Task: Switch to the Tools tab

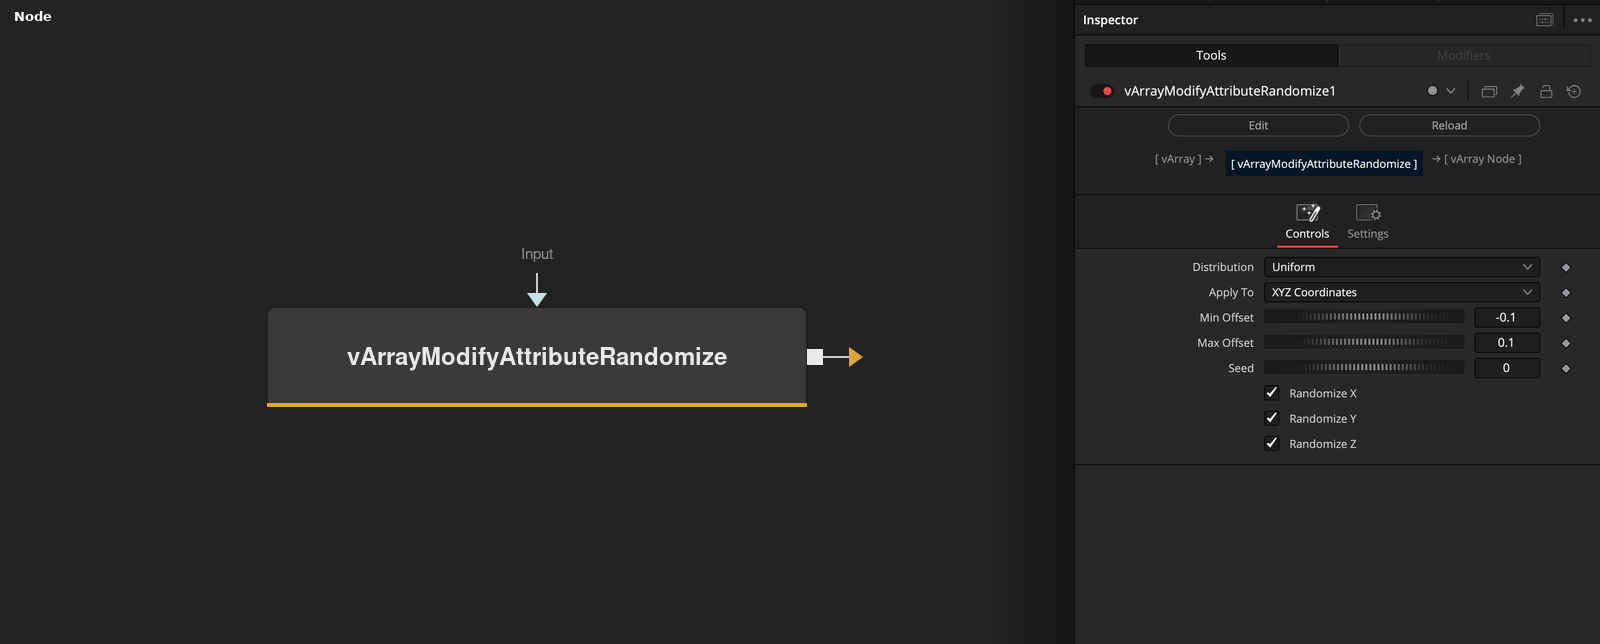Action: tap(1211, 55)
